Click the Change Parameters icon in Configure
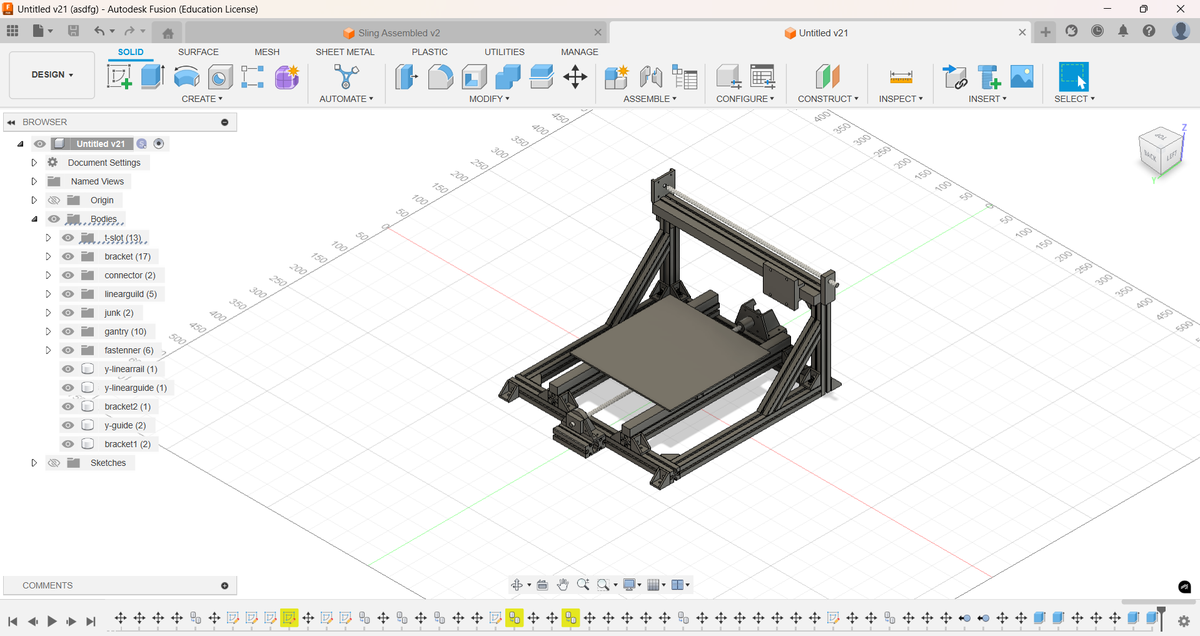The height and width of the screenshot is (636, 1200). tap(762, 77)
